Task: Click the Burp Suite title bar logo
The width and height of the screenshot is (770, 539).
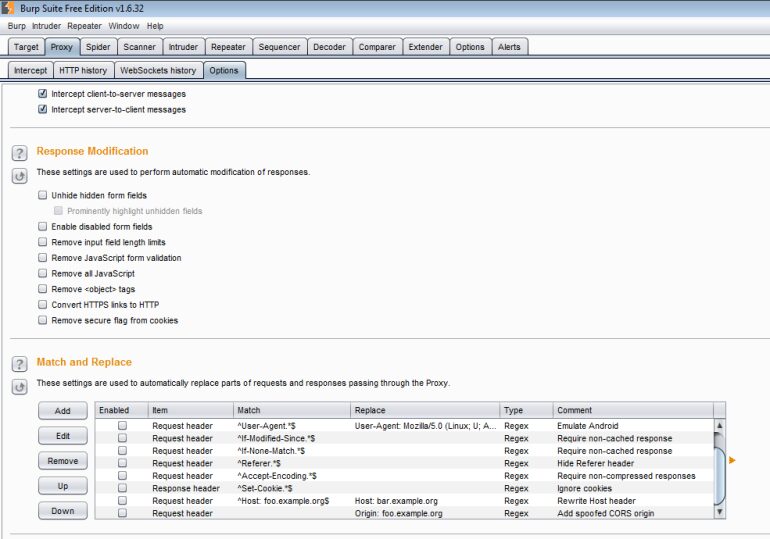Action: 8,8
